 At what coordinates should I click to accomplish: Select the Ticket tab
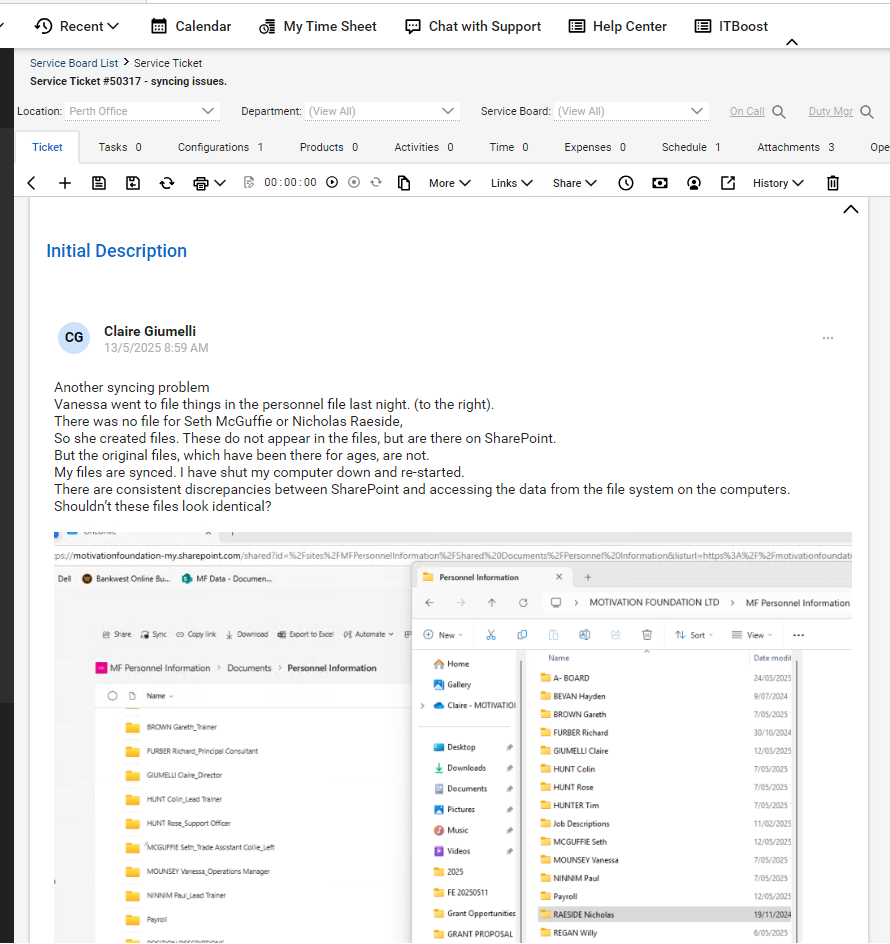pos(47,148)
